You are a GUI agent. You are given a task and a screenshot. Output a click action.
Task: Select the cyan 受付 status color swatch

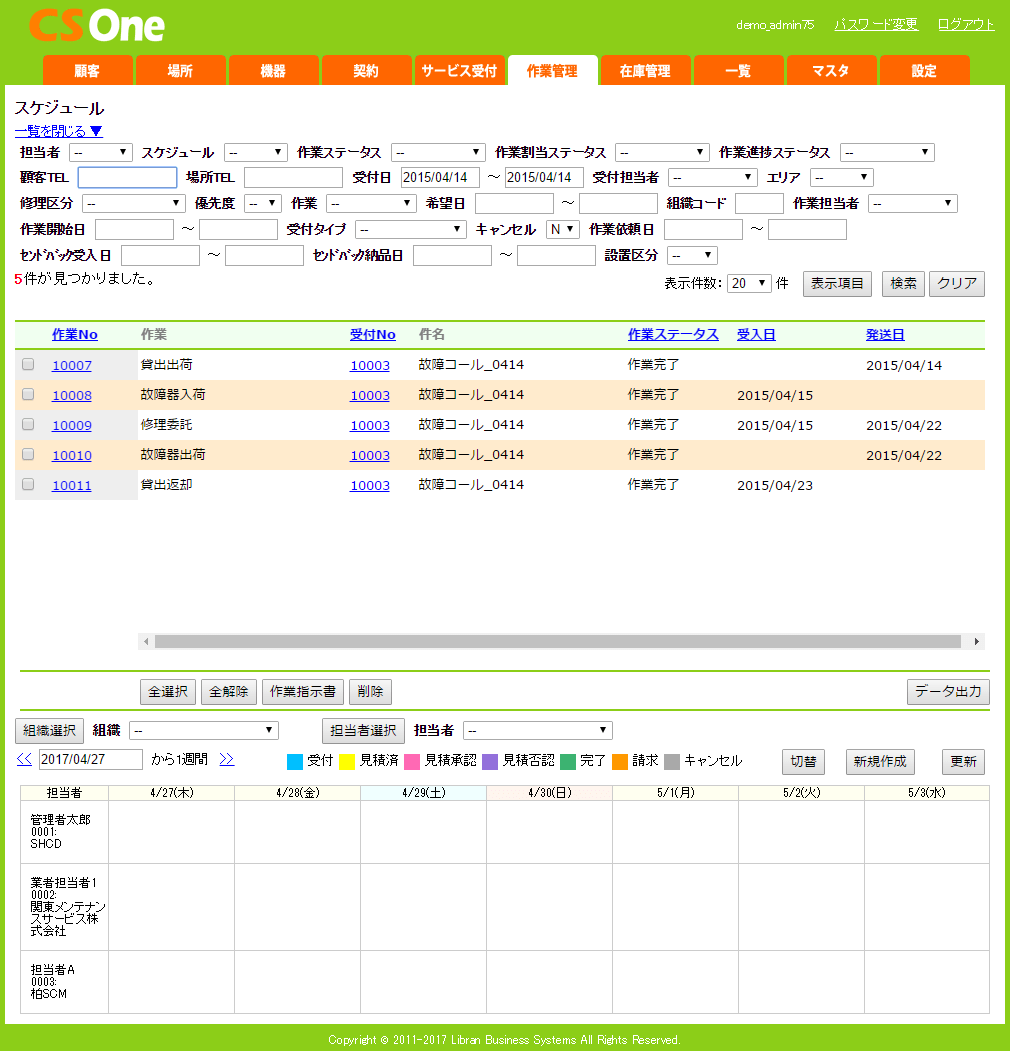pyautogui.click(x=293, y=759)
